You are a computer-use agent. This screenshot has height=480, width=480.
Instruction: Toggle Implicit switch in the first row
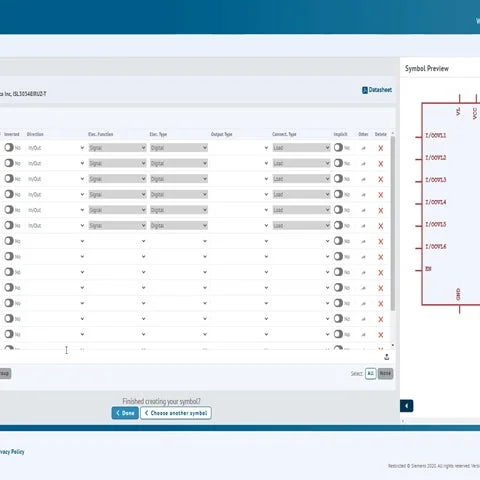338,147
